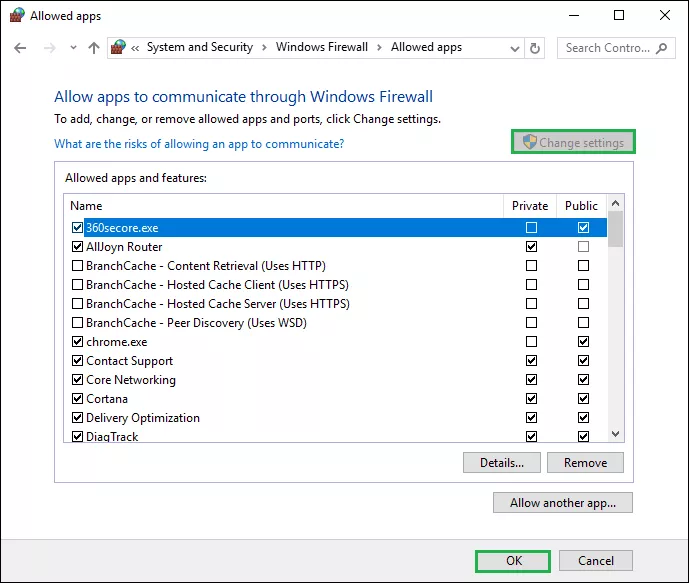The width and height of the screenshot is (689, 583).
Task: Click the Remove button
Action: (585, 463)
